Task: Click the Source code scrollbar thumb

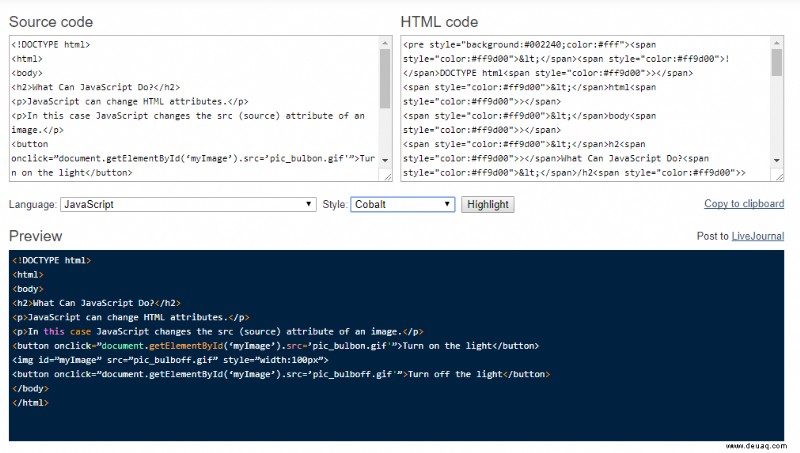Action: pos(385,79)
